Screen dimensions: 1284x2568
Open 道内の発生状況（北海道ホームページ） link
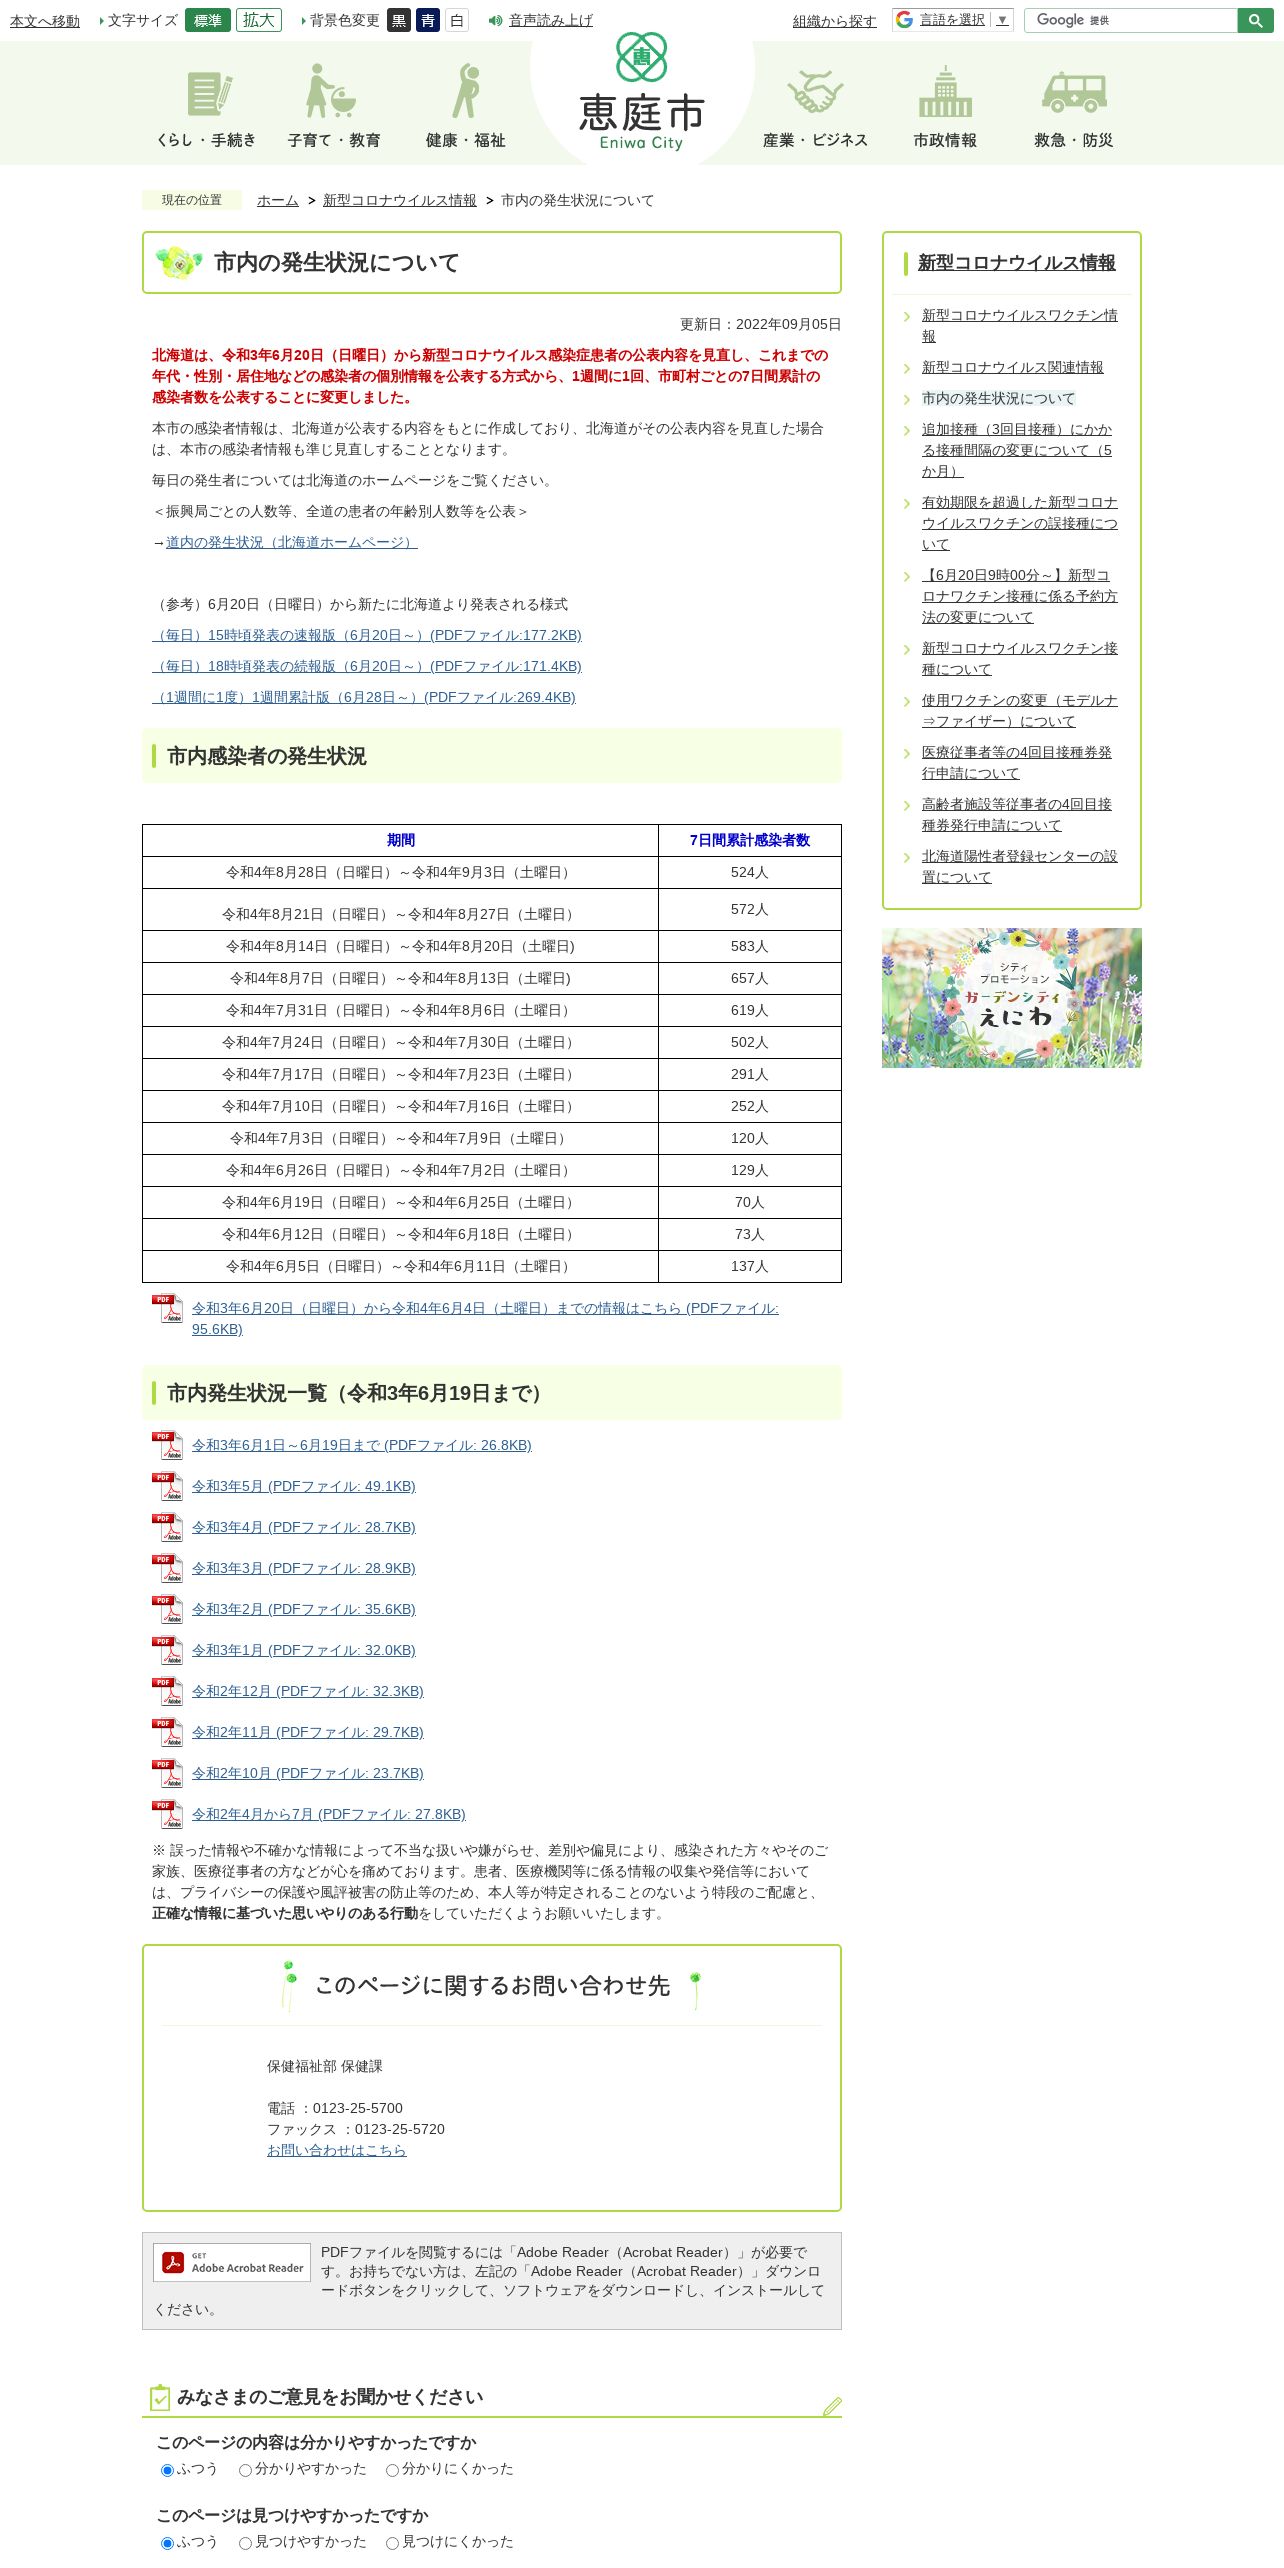pos(291,543)
